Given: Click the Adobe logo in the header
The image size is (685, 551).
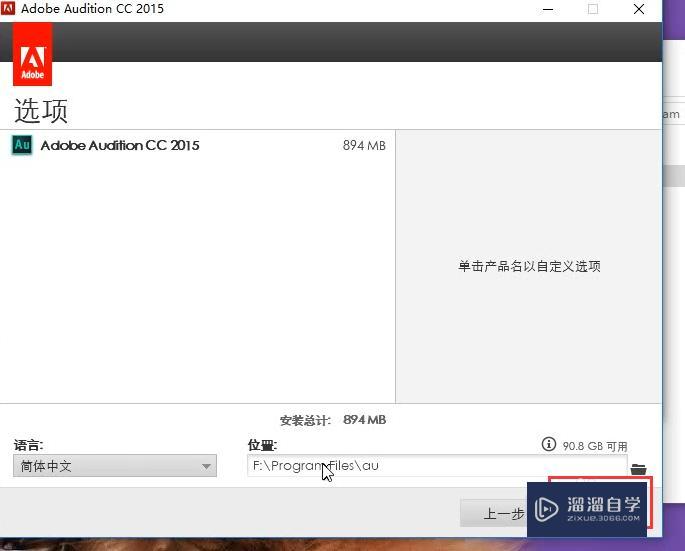Looking at the screenshot, I should click(32, 54).
